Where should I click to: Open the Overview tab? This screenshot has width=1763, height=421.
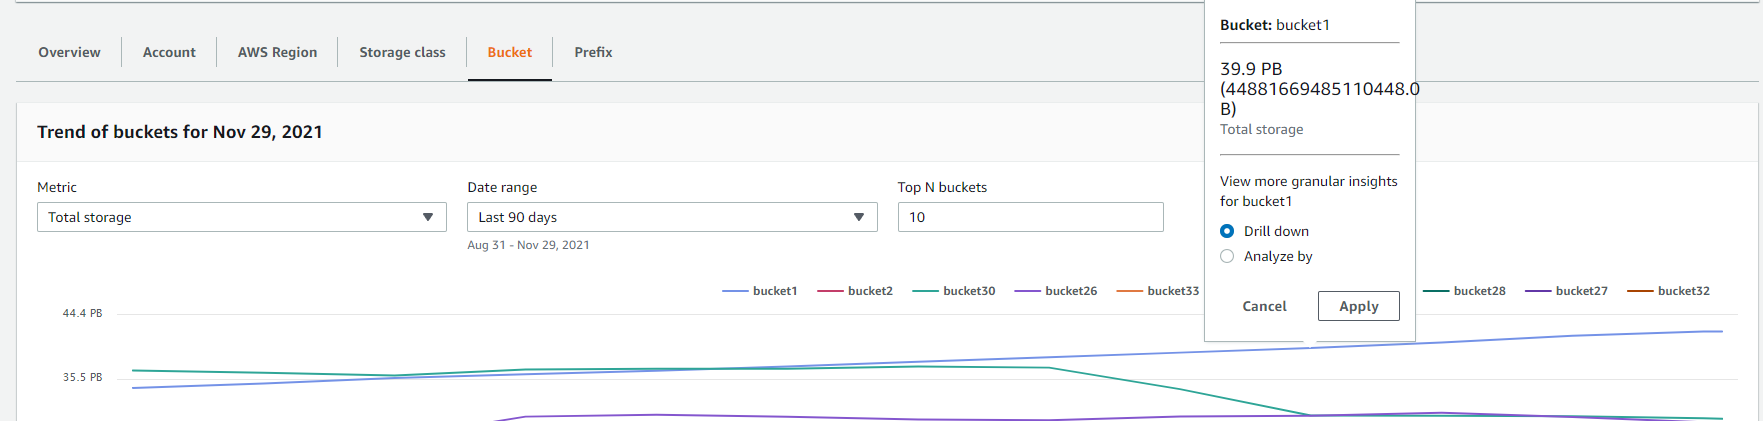69,52
